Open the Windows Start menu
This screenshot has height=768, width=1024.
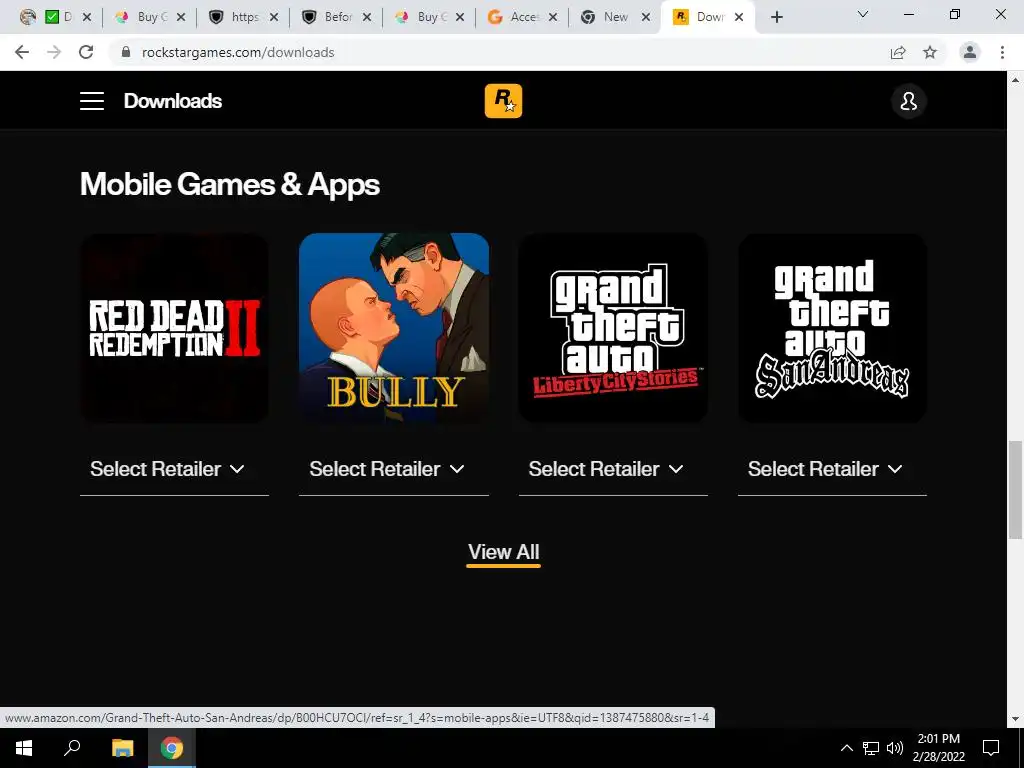[x=24, y=748]
